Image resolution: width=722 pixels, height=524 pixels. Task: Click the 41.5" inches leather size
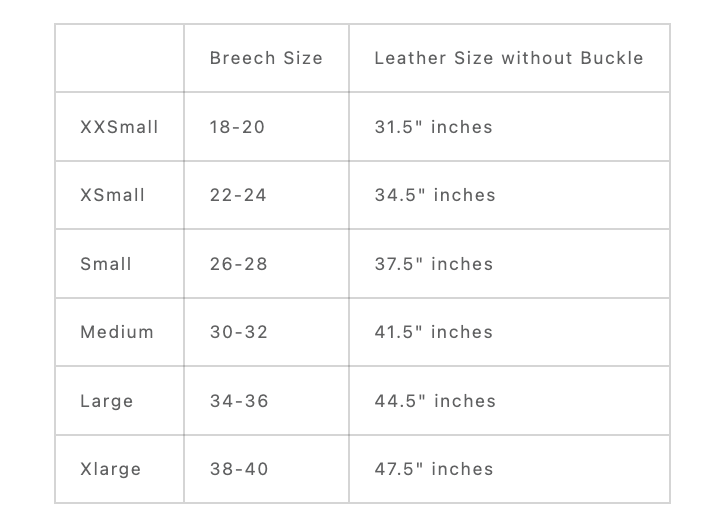[434, 332]
